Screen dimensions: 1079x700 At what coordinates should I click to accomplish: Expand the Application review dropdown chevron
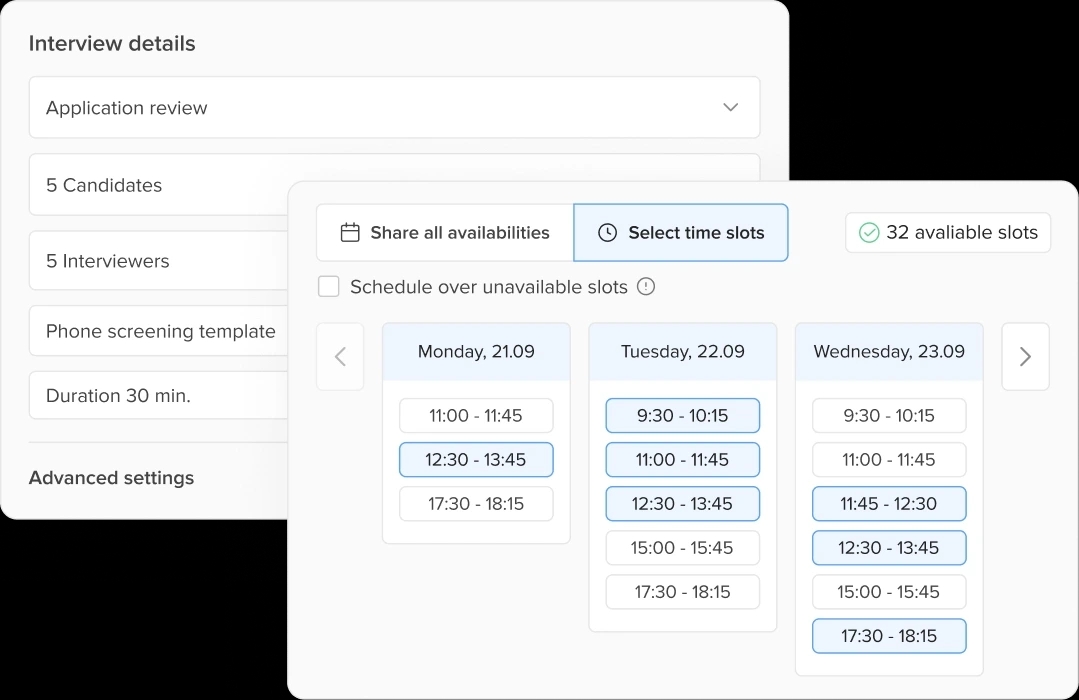pos(731,108)
